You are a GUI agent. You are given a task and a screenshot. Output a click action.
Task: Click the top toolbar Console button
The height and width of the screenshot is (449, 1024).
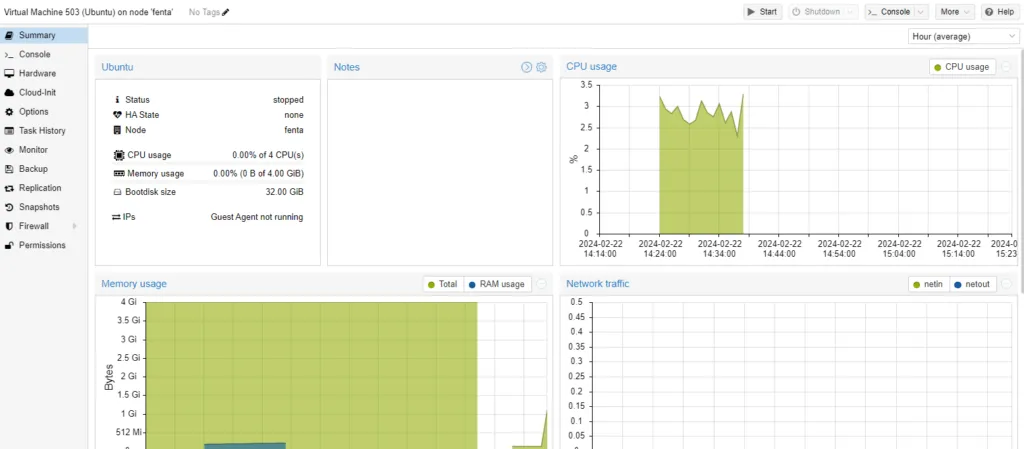click(889, 12)
